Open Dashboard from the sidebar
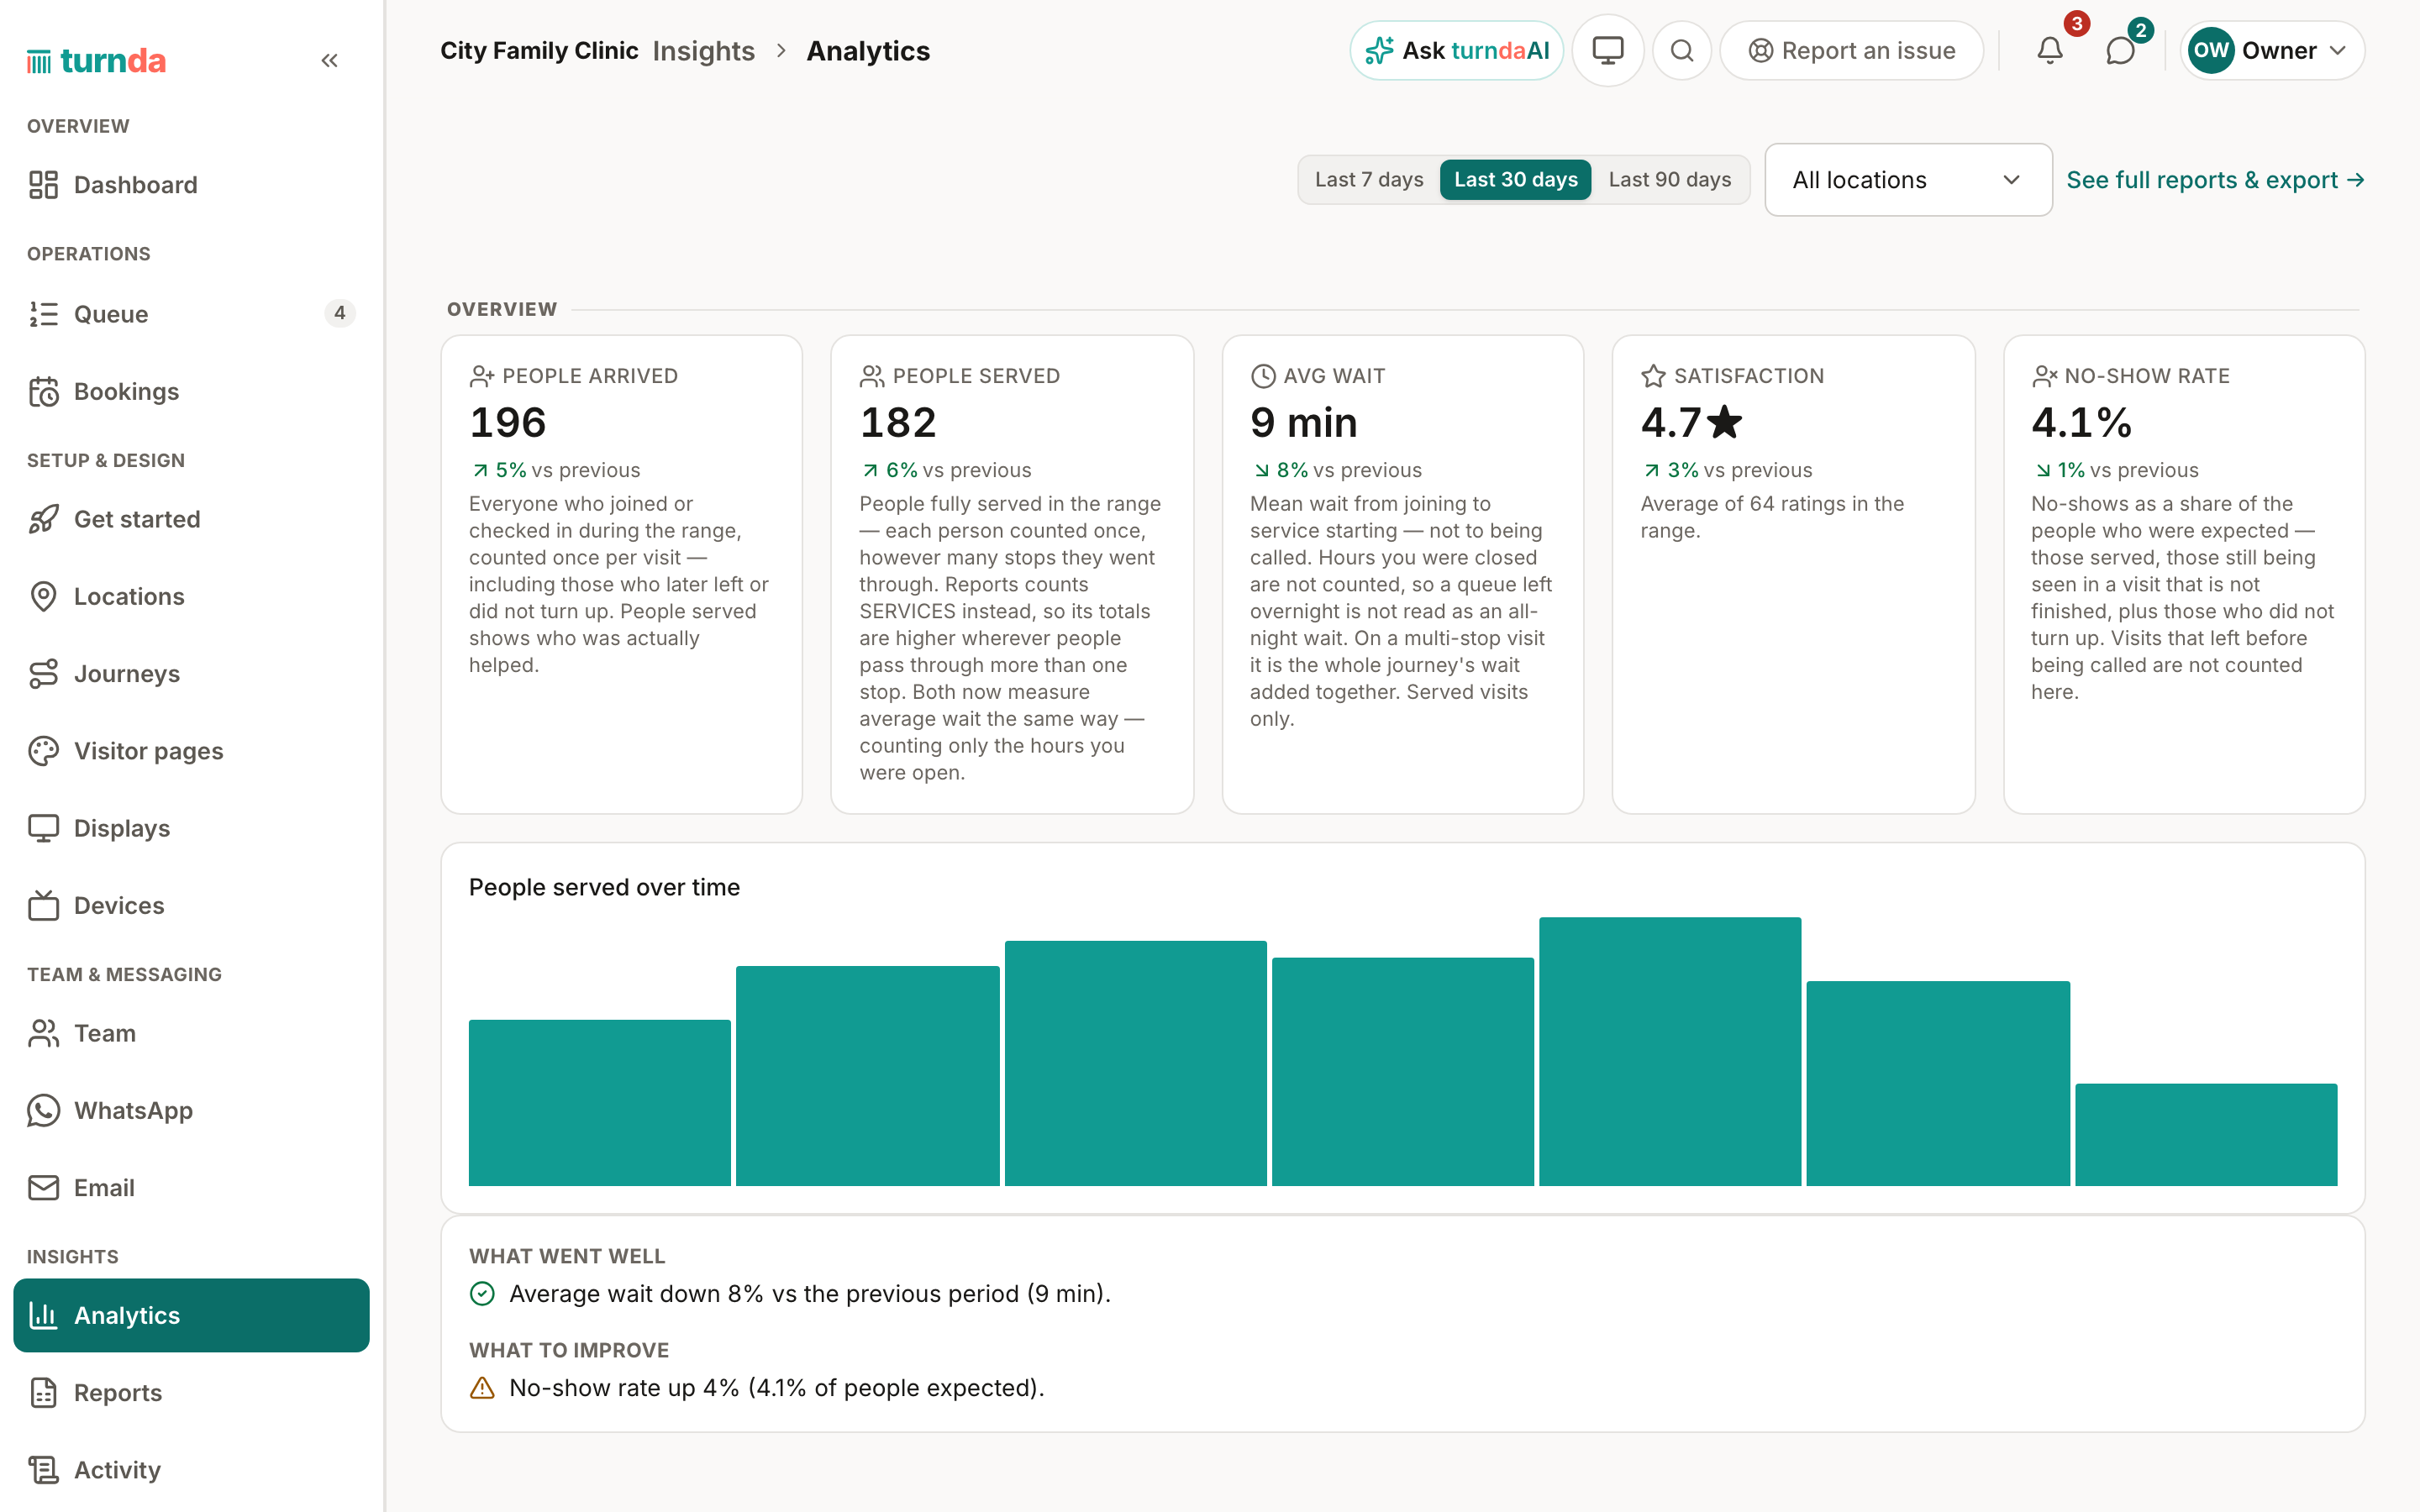 click(x=191, y=185)
